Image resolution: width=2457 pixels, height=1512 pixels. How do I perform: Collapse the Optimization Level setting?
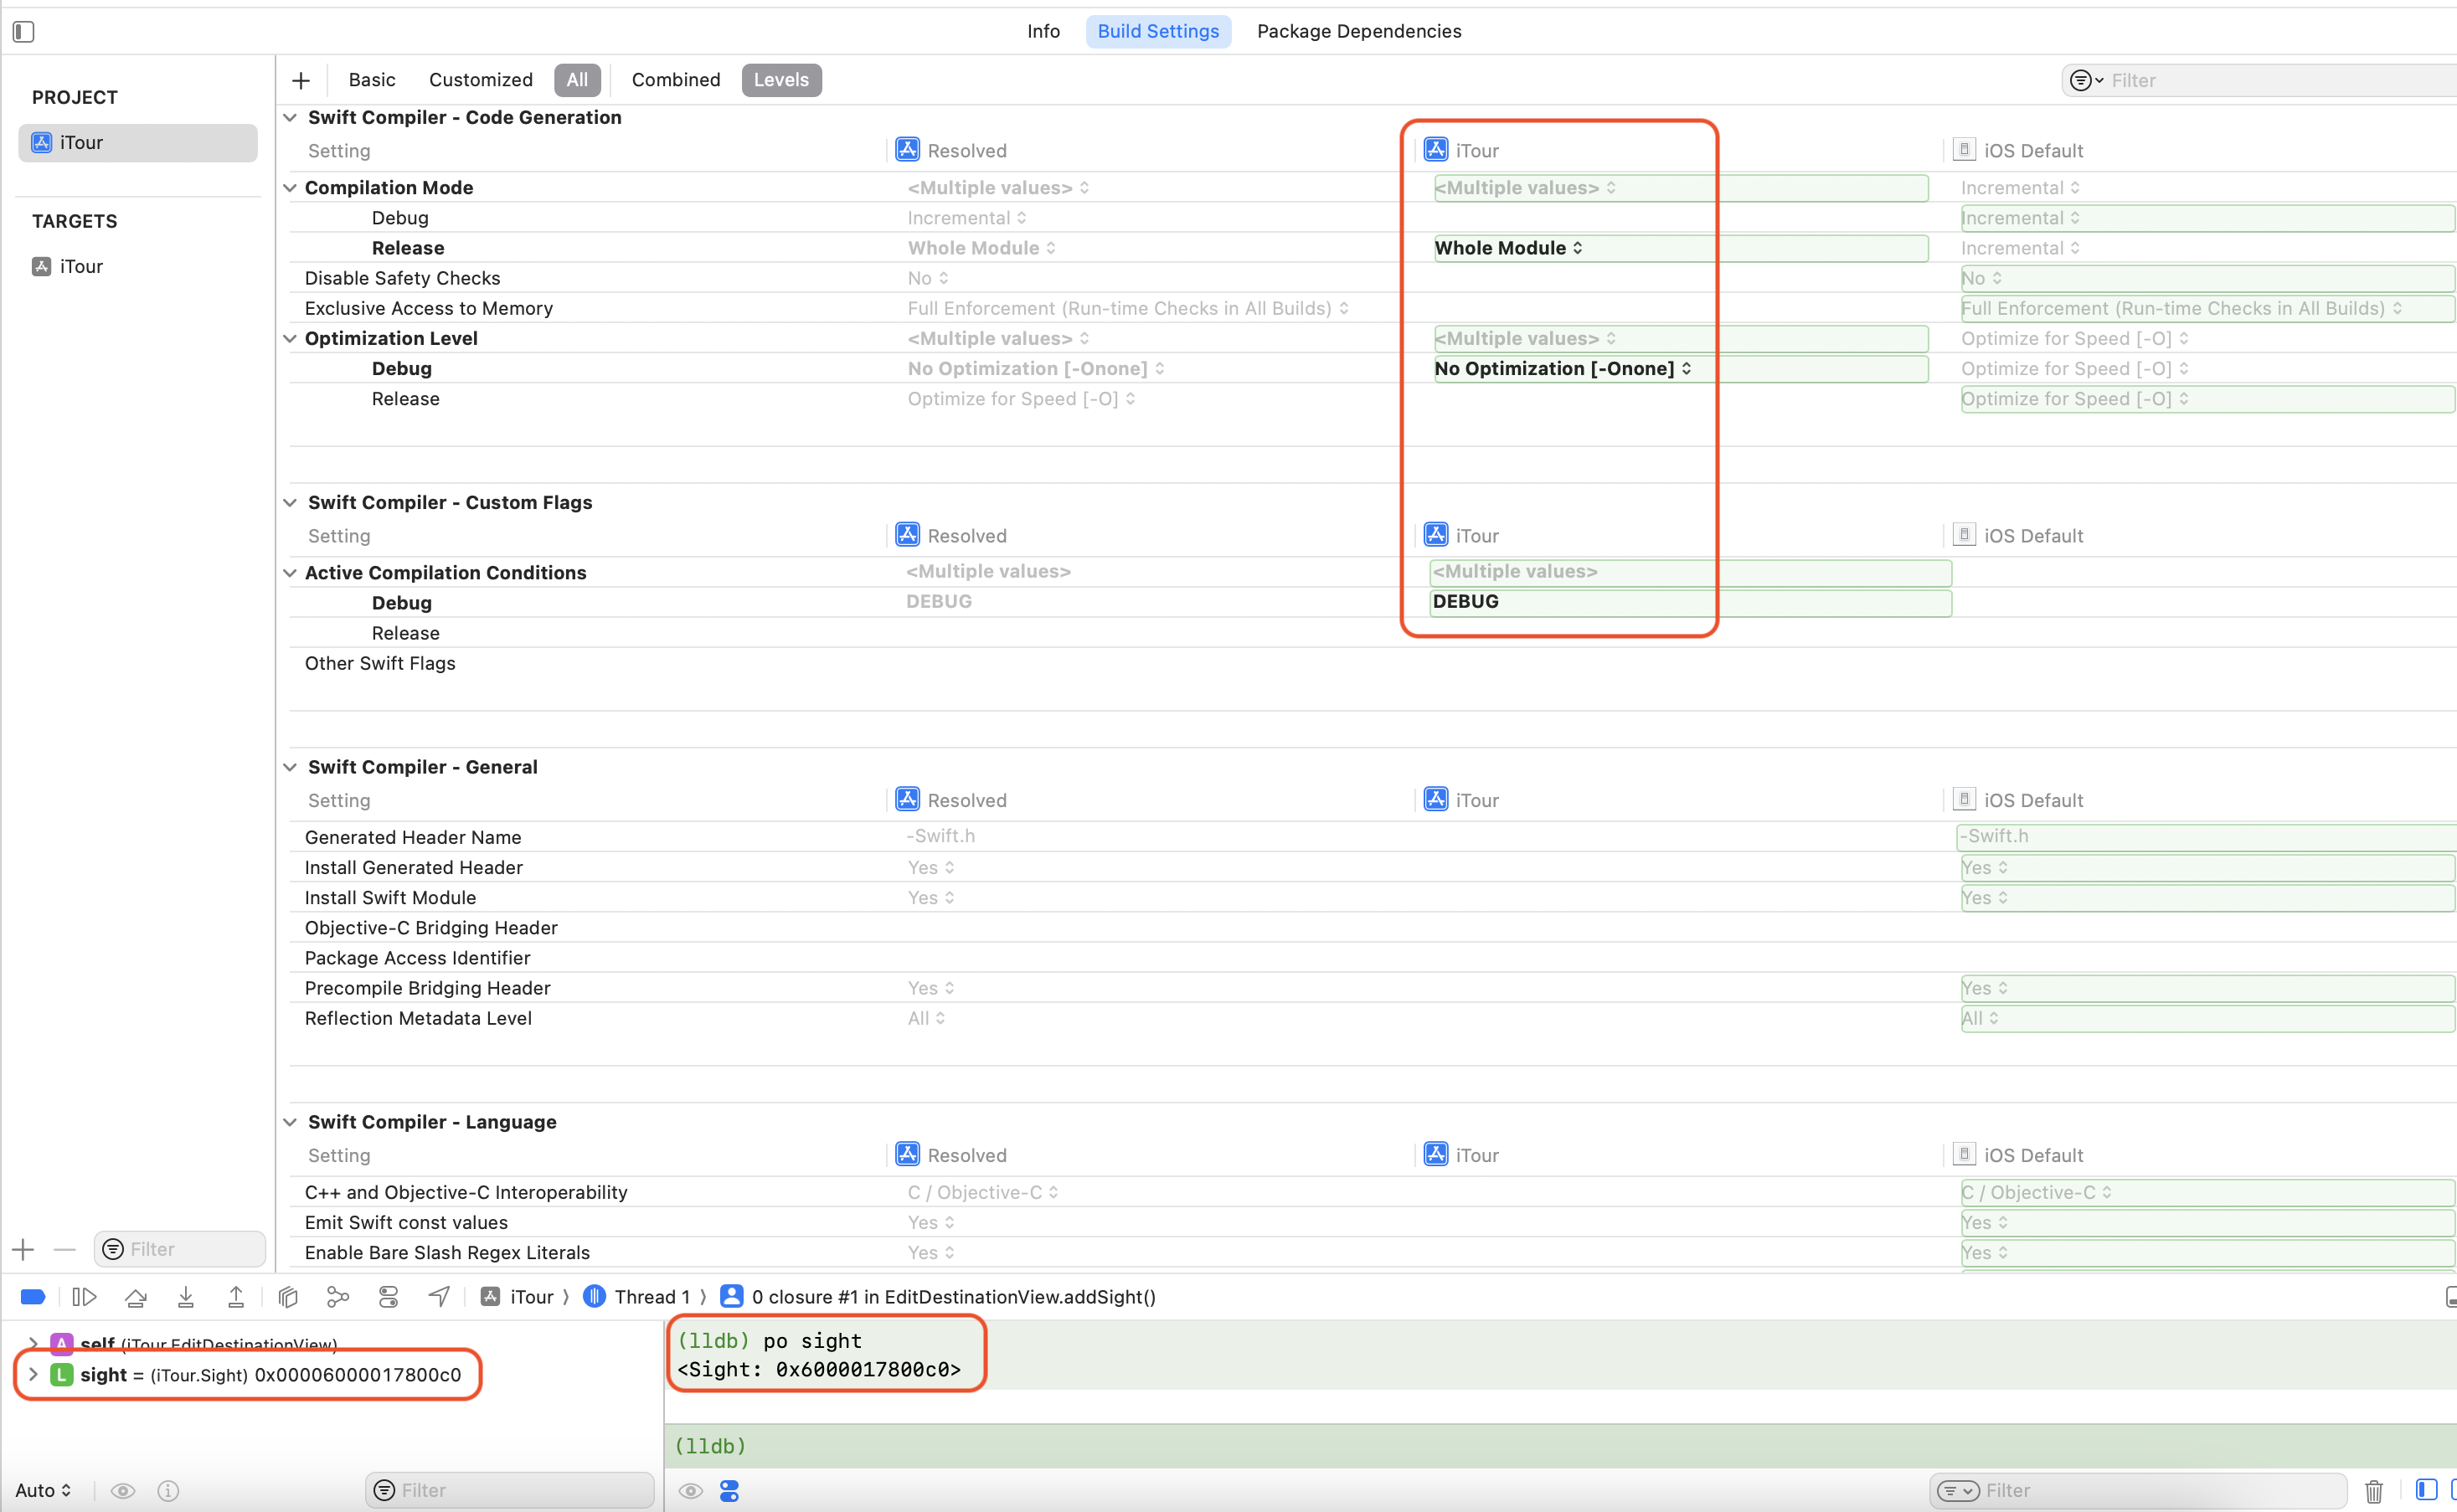[290, 339]
